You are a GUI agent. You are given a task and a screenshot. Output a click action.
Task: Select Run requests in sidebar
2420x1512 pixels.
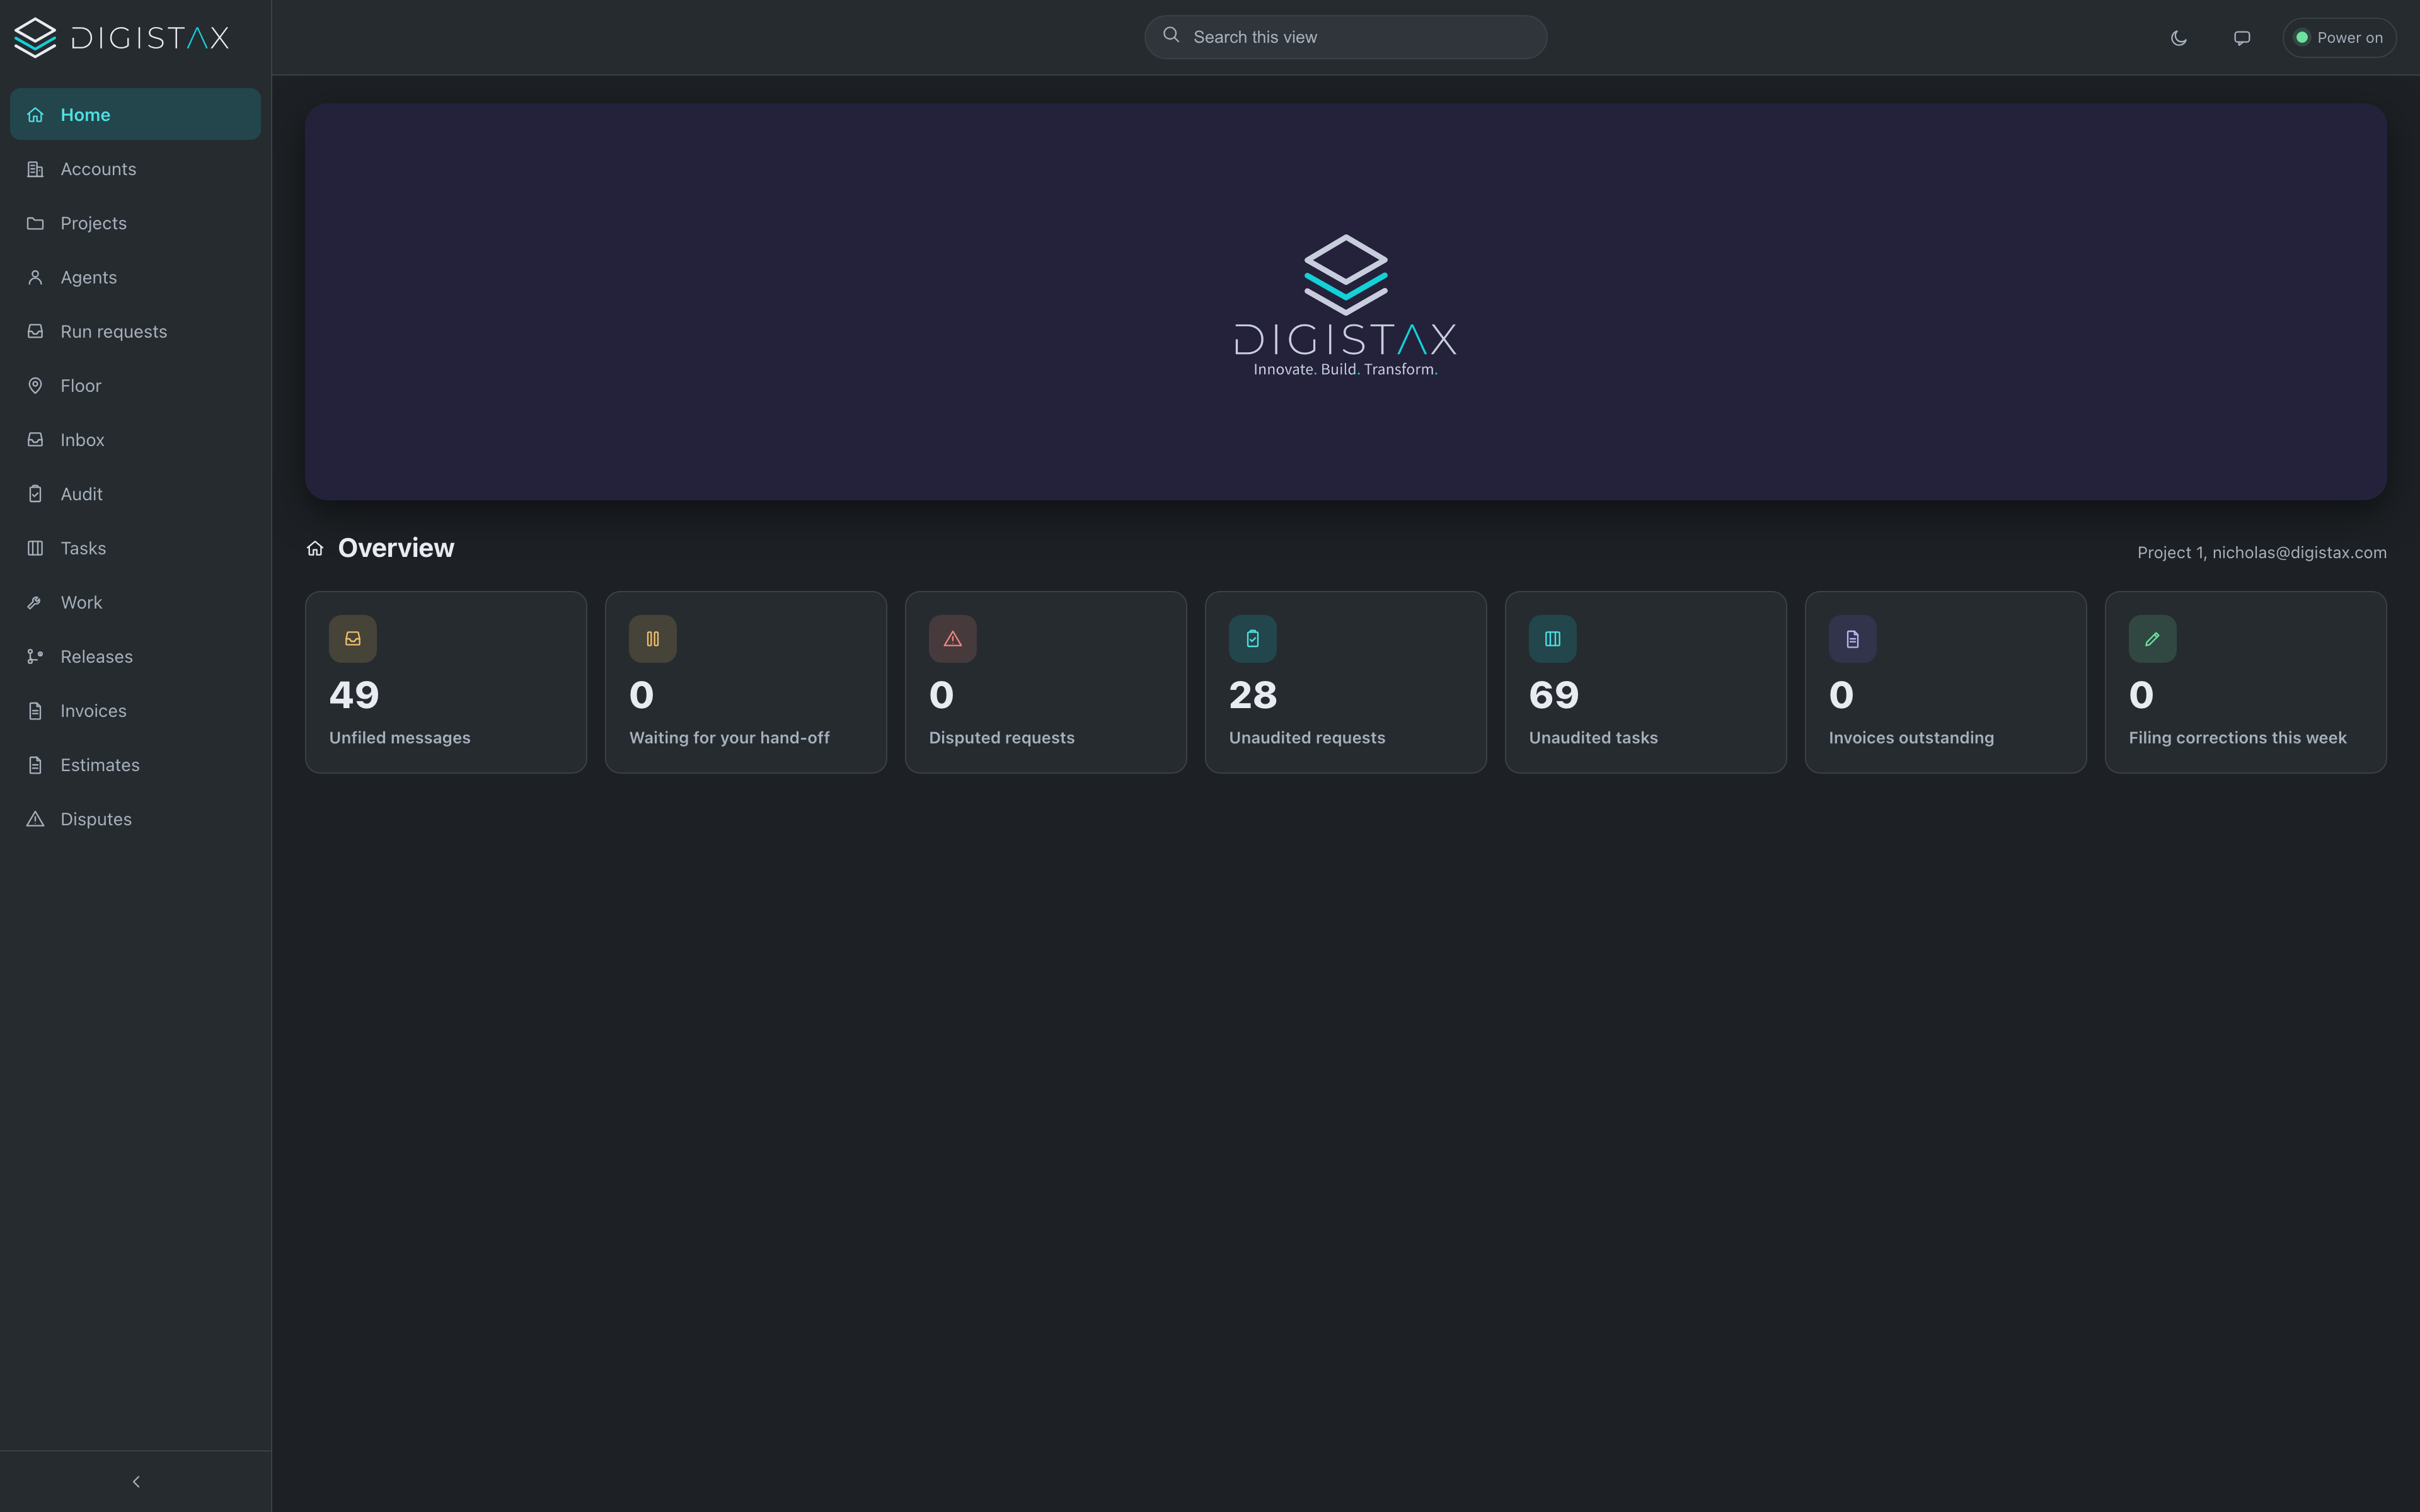[x=136, y=331]
